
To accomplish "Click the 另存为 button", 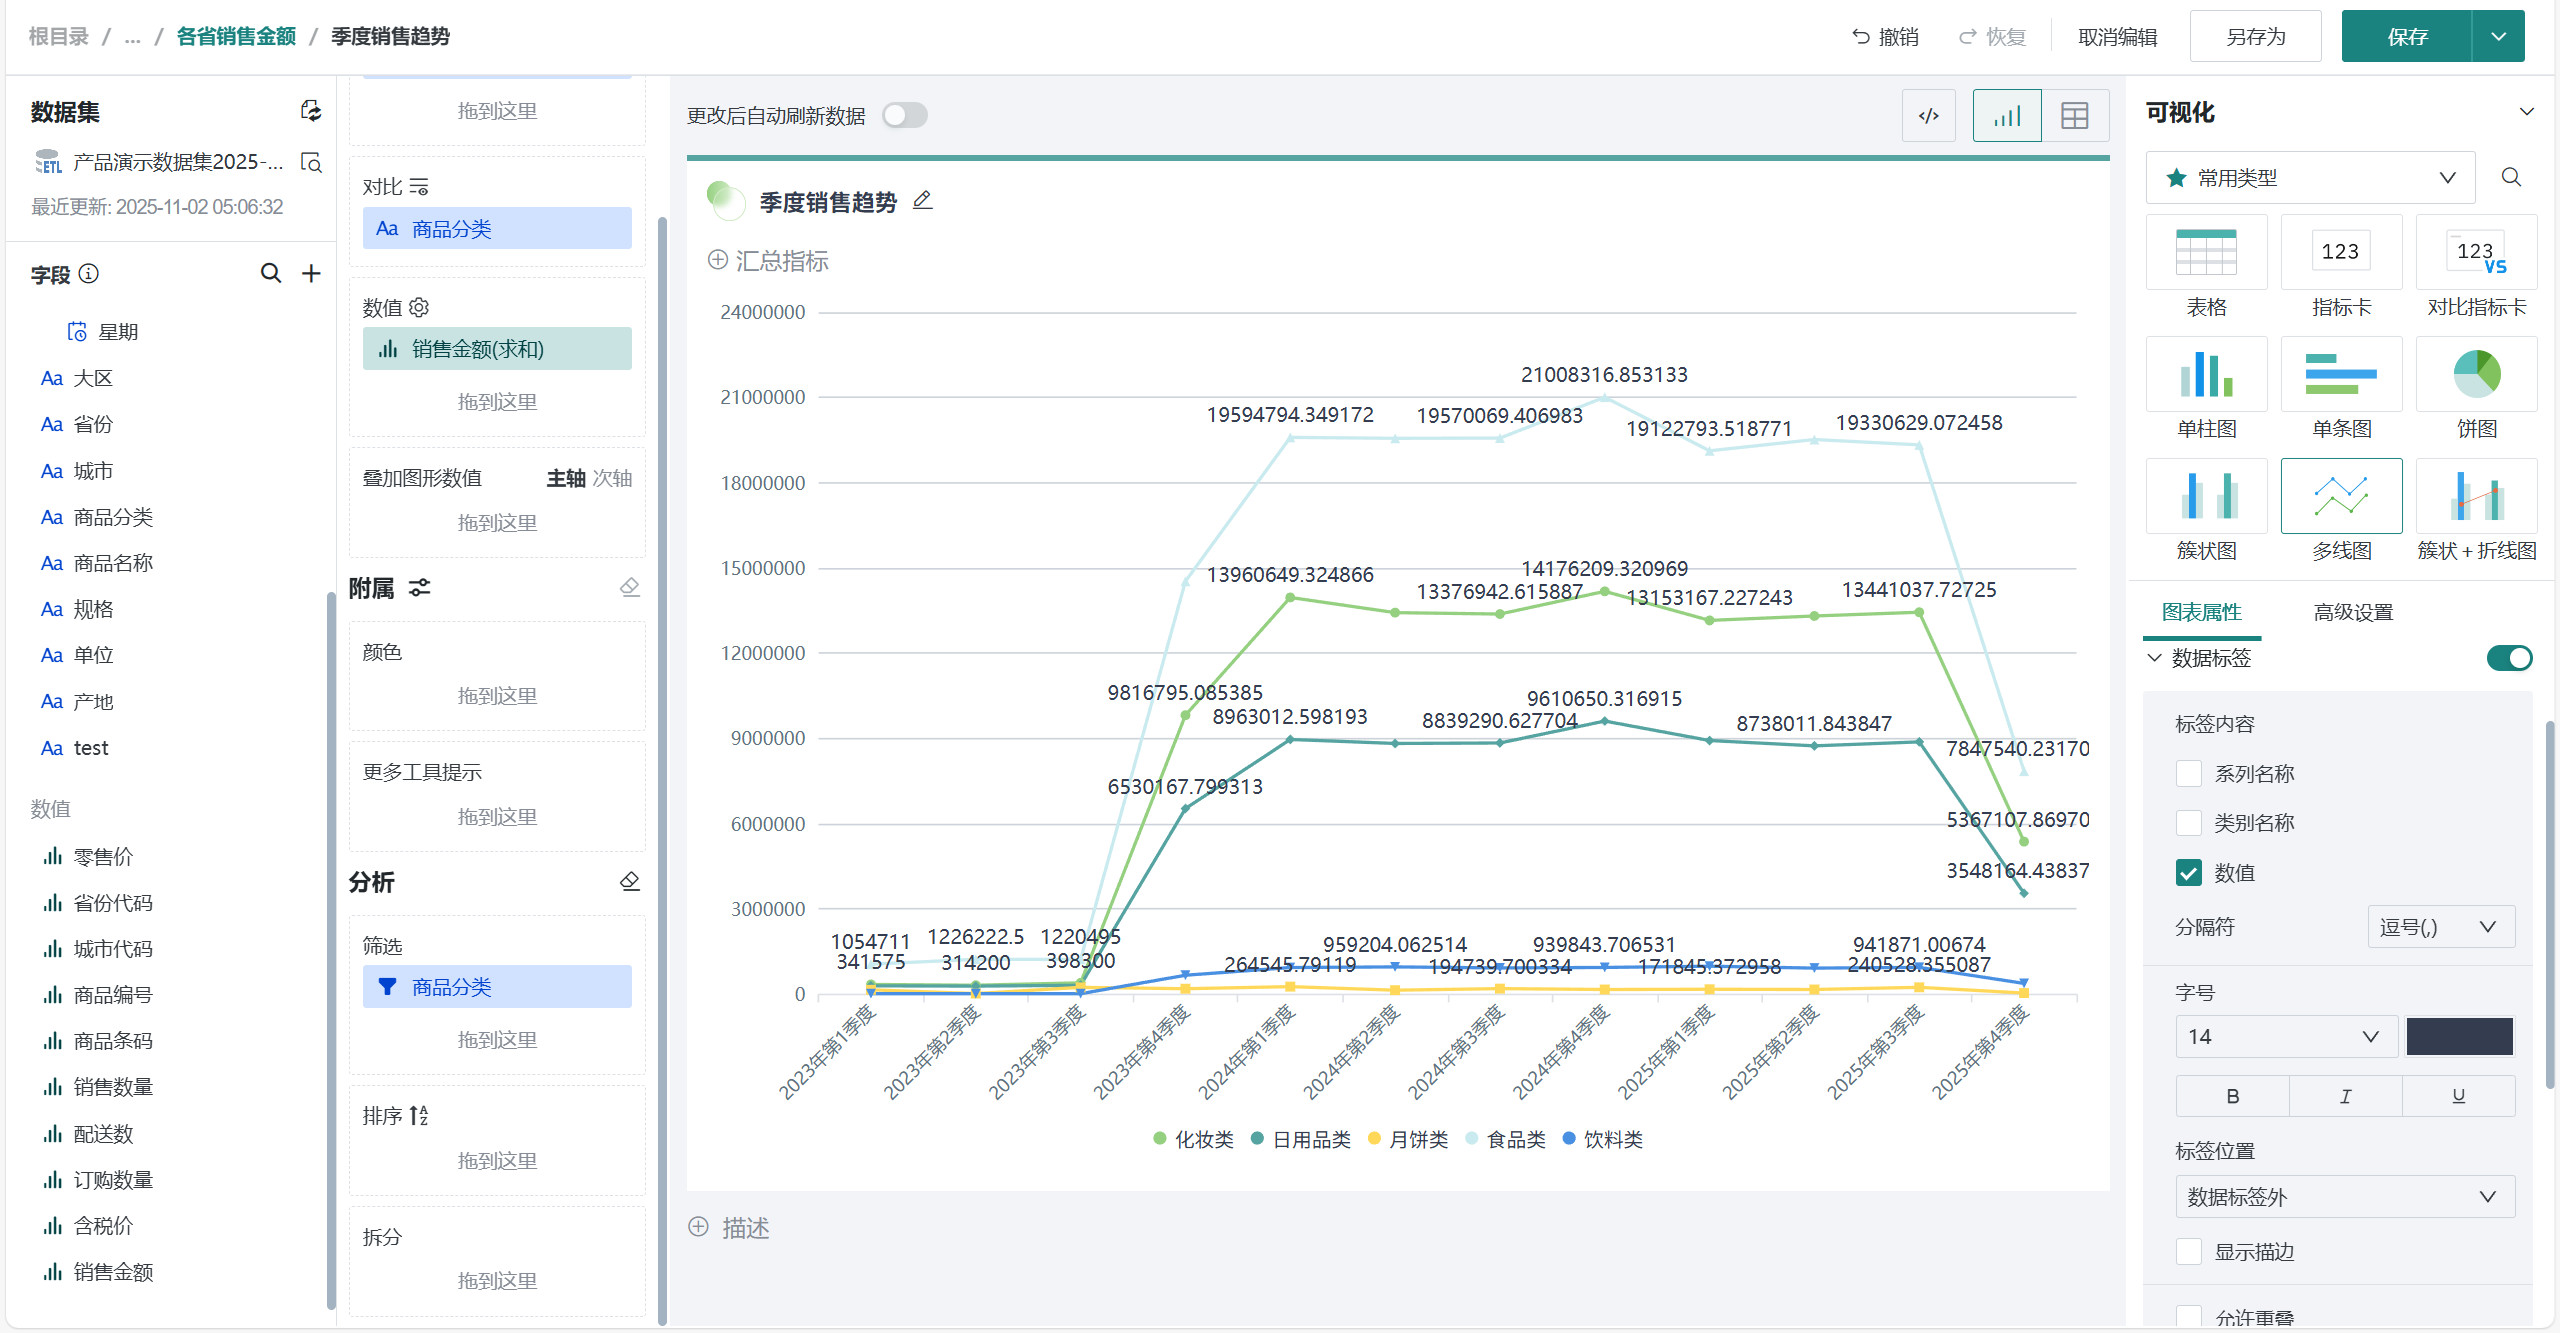I will tap(2255, 37).
